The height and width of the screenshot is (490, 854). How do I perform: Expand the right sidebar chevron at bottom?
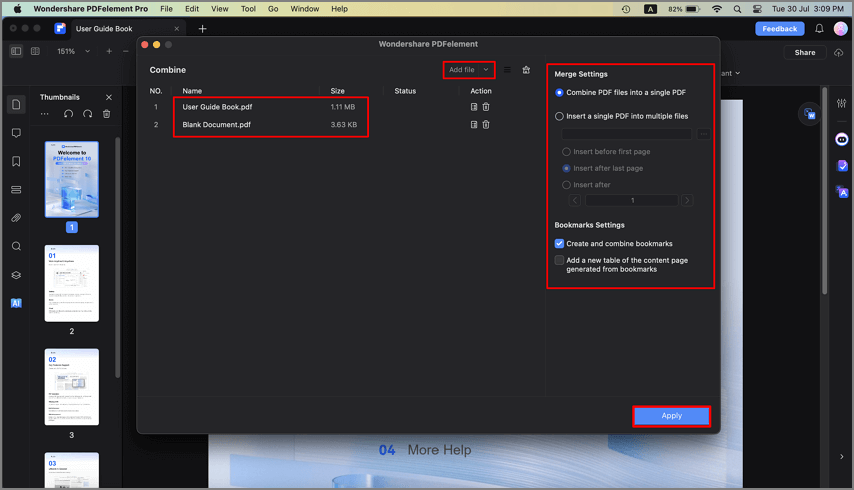click(x=841, y=457)
